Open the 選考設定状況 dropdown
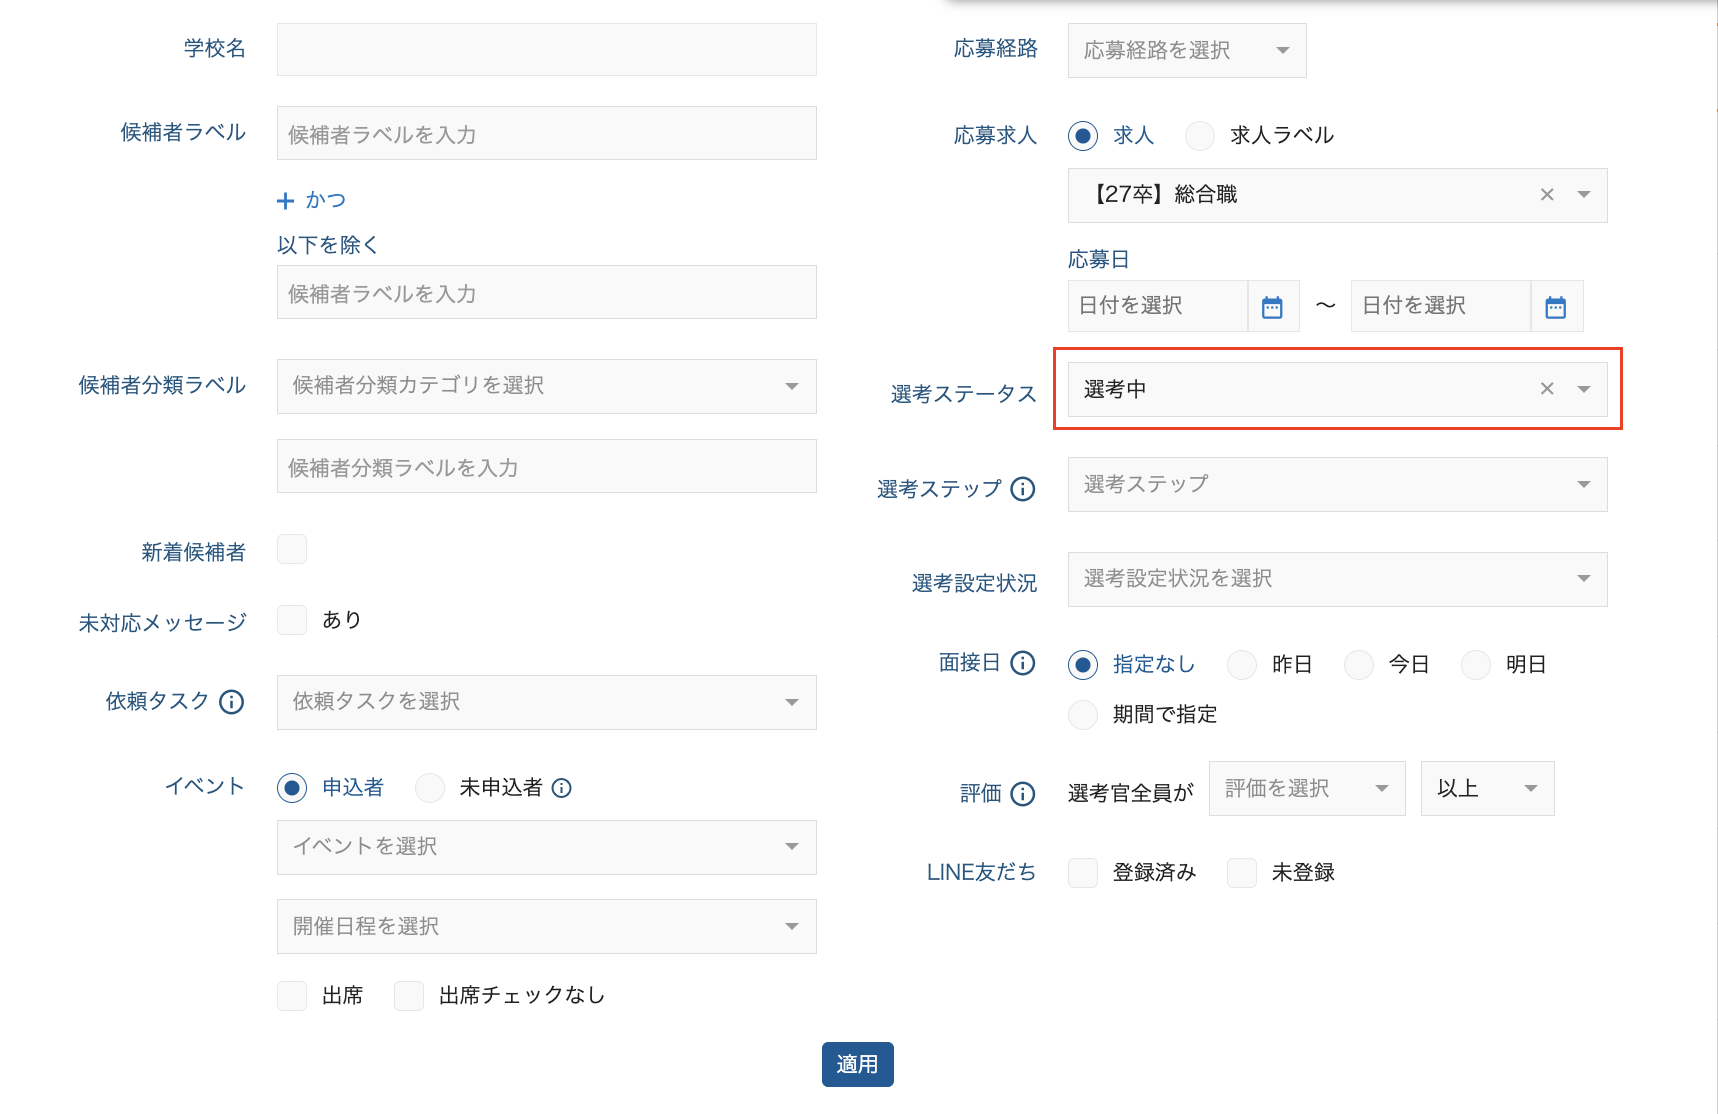 tap(1336, 579)
